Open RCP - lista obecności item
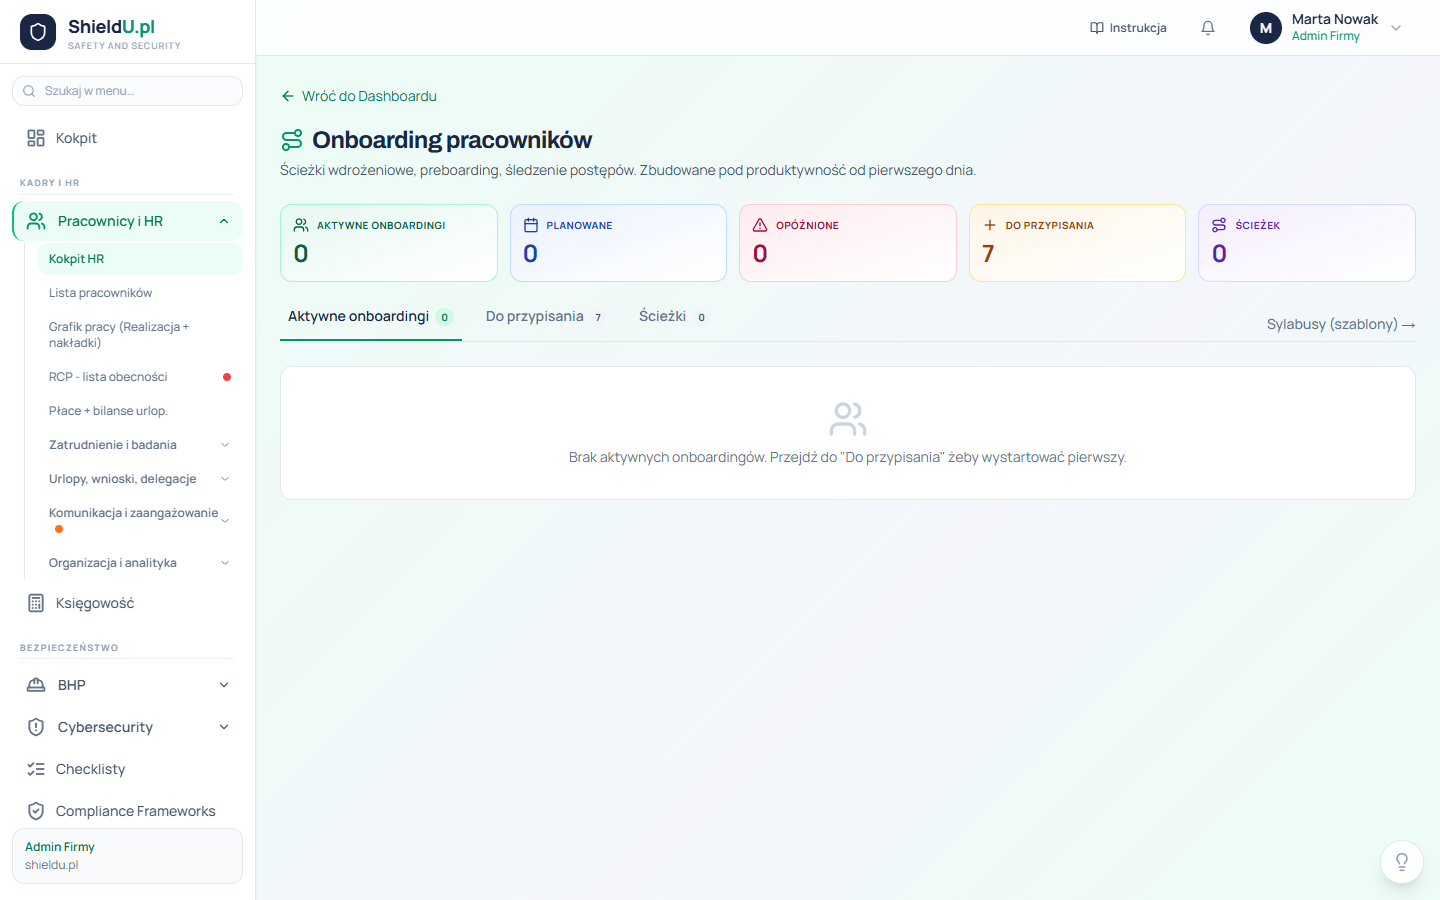This screenshot has width=1440, height=900. click(140, 377)
